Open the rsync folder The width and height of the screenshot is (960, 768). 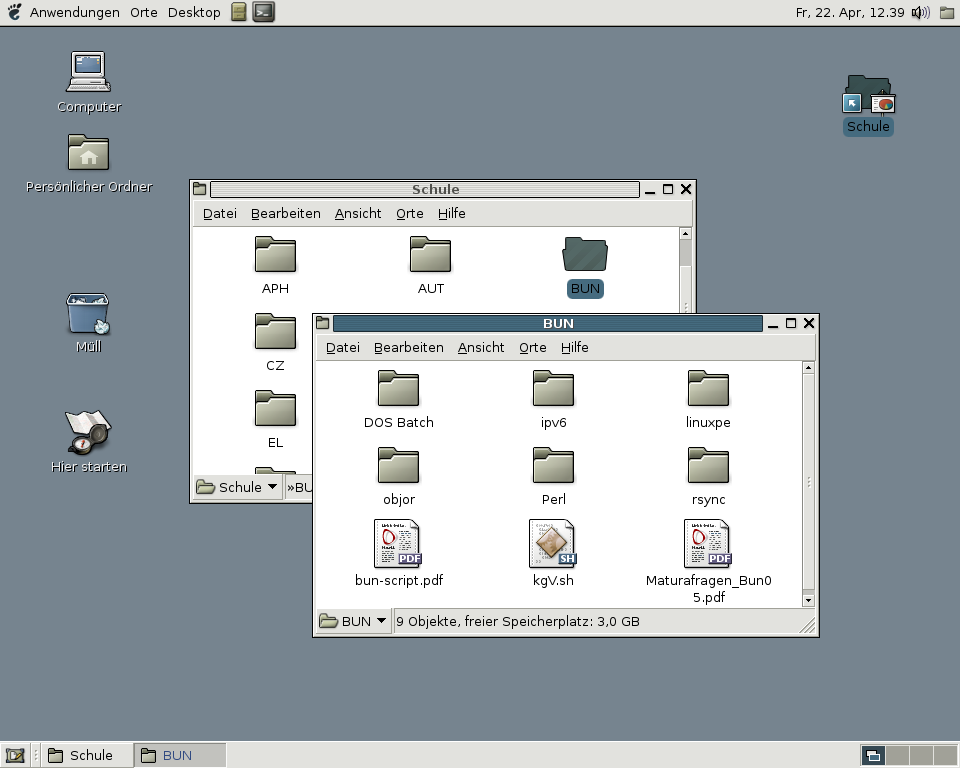tap(708, 466)
